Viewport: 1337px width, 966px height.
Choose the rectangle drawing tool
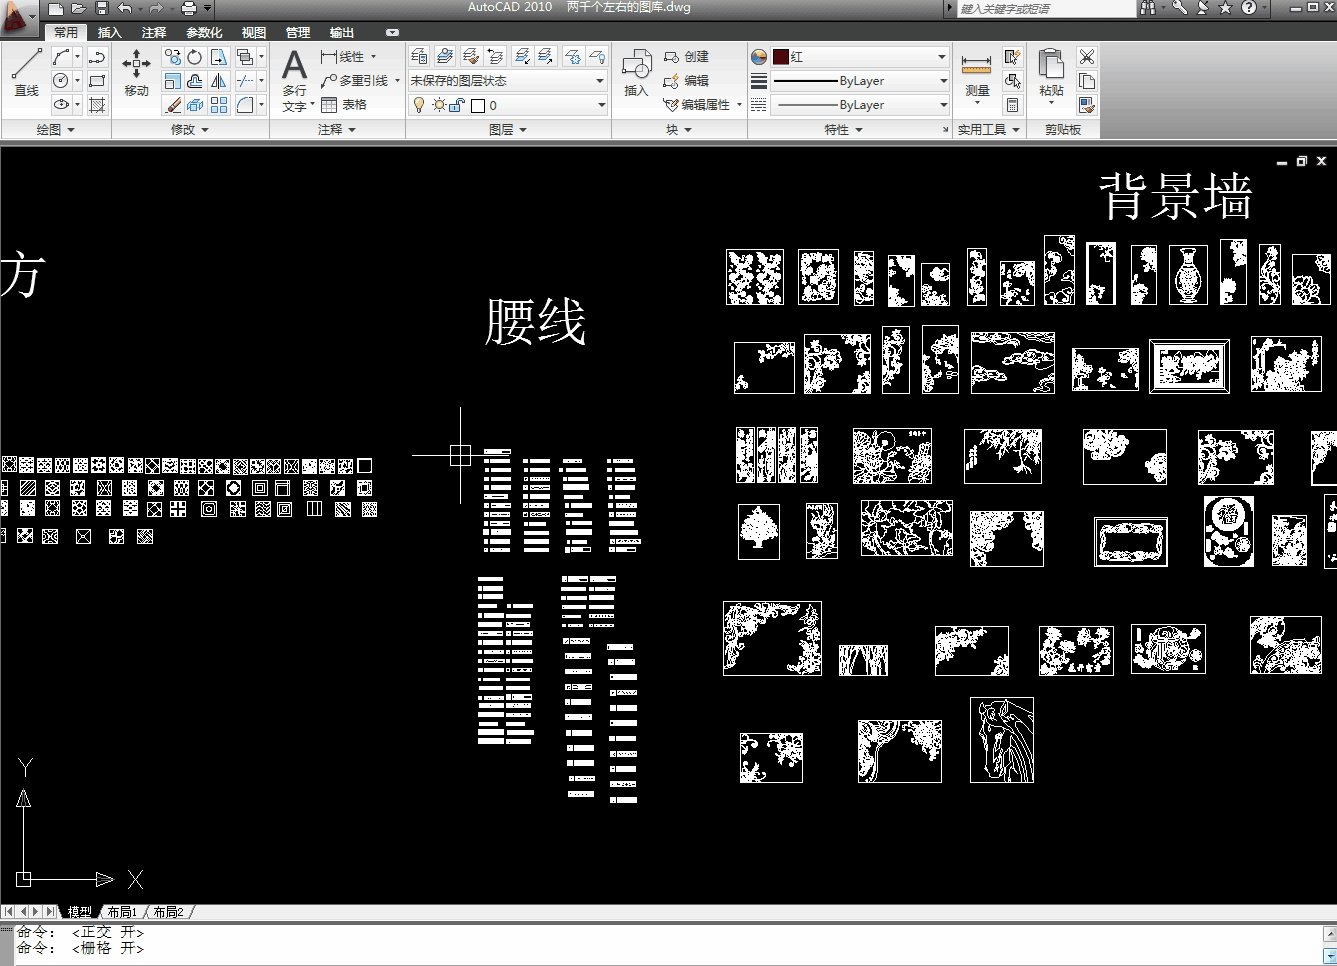point(97,81)
